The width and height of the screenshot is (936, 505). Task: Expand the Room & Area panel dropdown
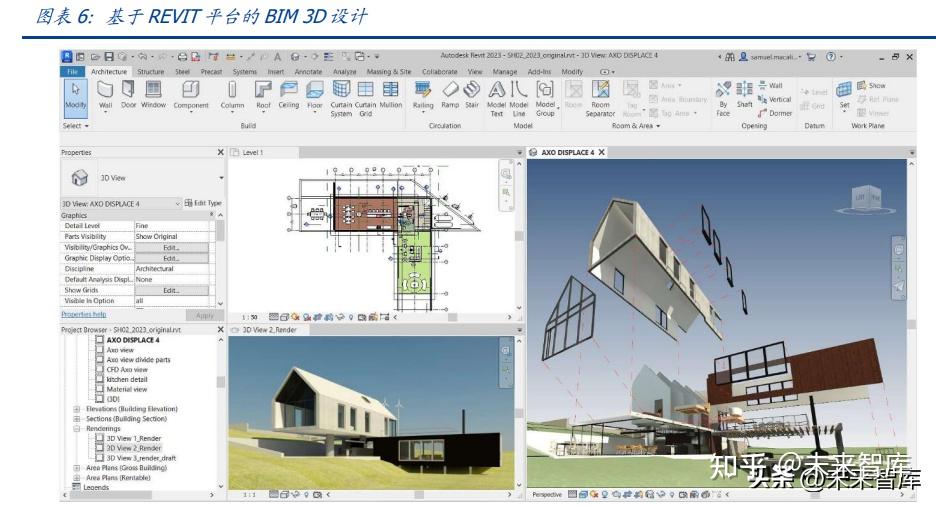coord(636,126)
